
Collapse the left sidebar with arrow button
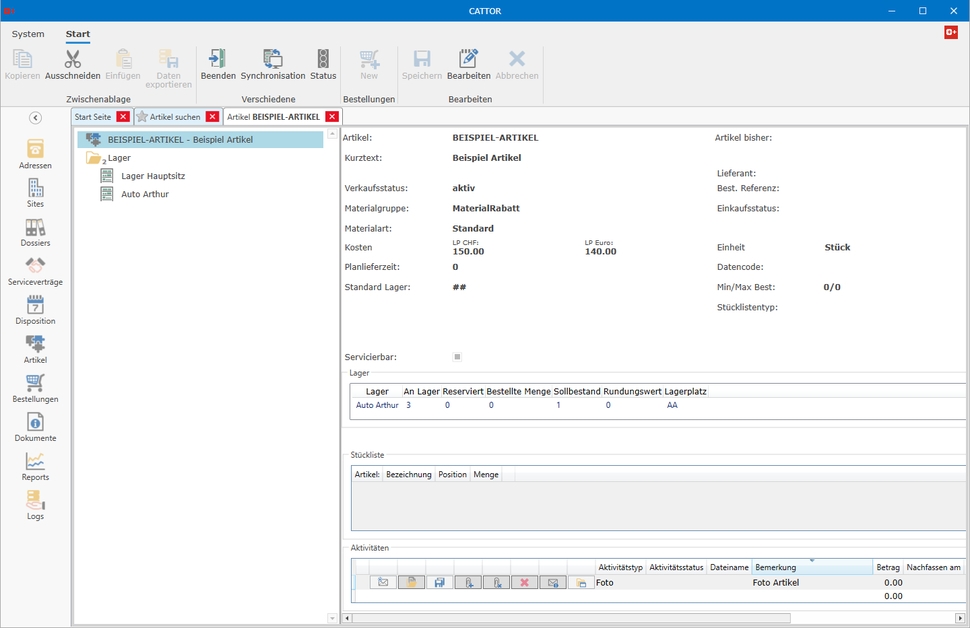[x=35, y=118]
